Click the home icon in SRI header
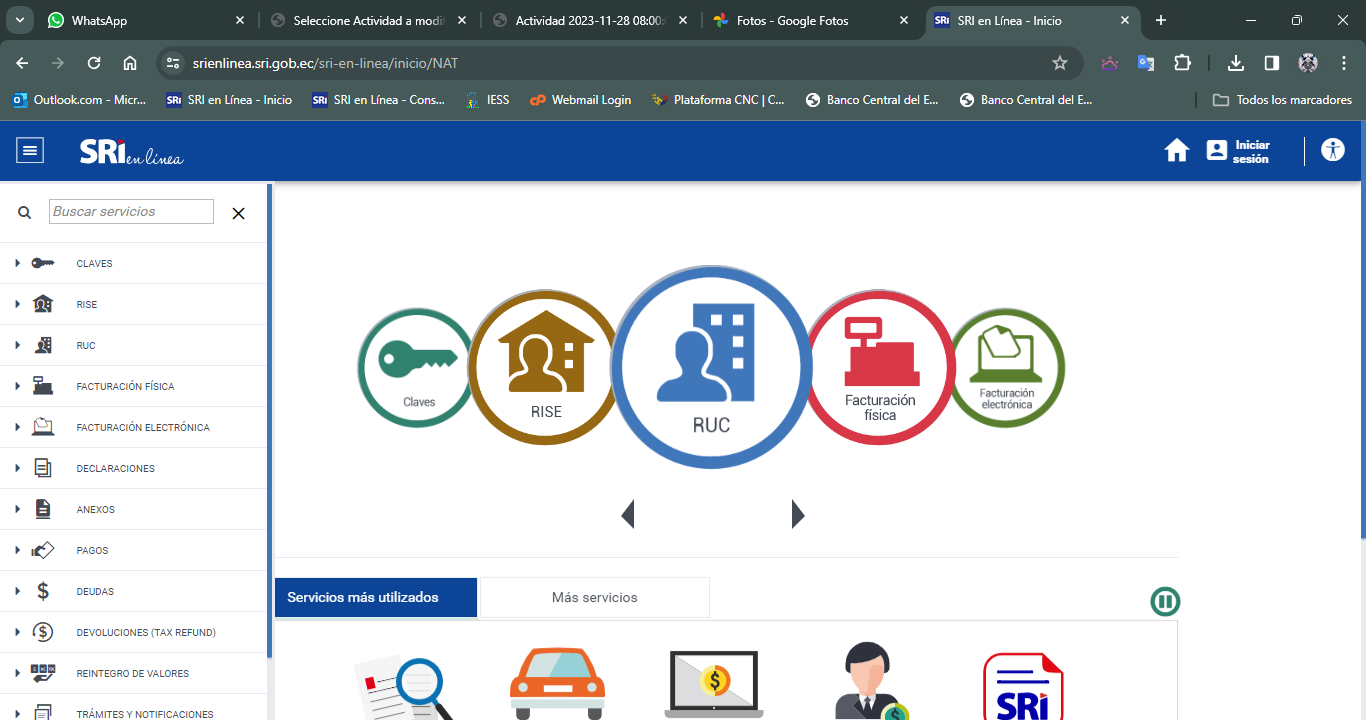Viewport: 1366px width, 720px height. [1176, 151]
